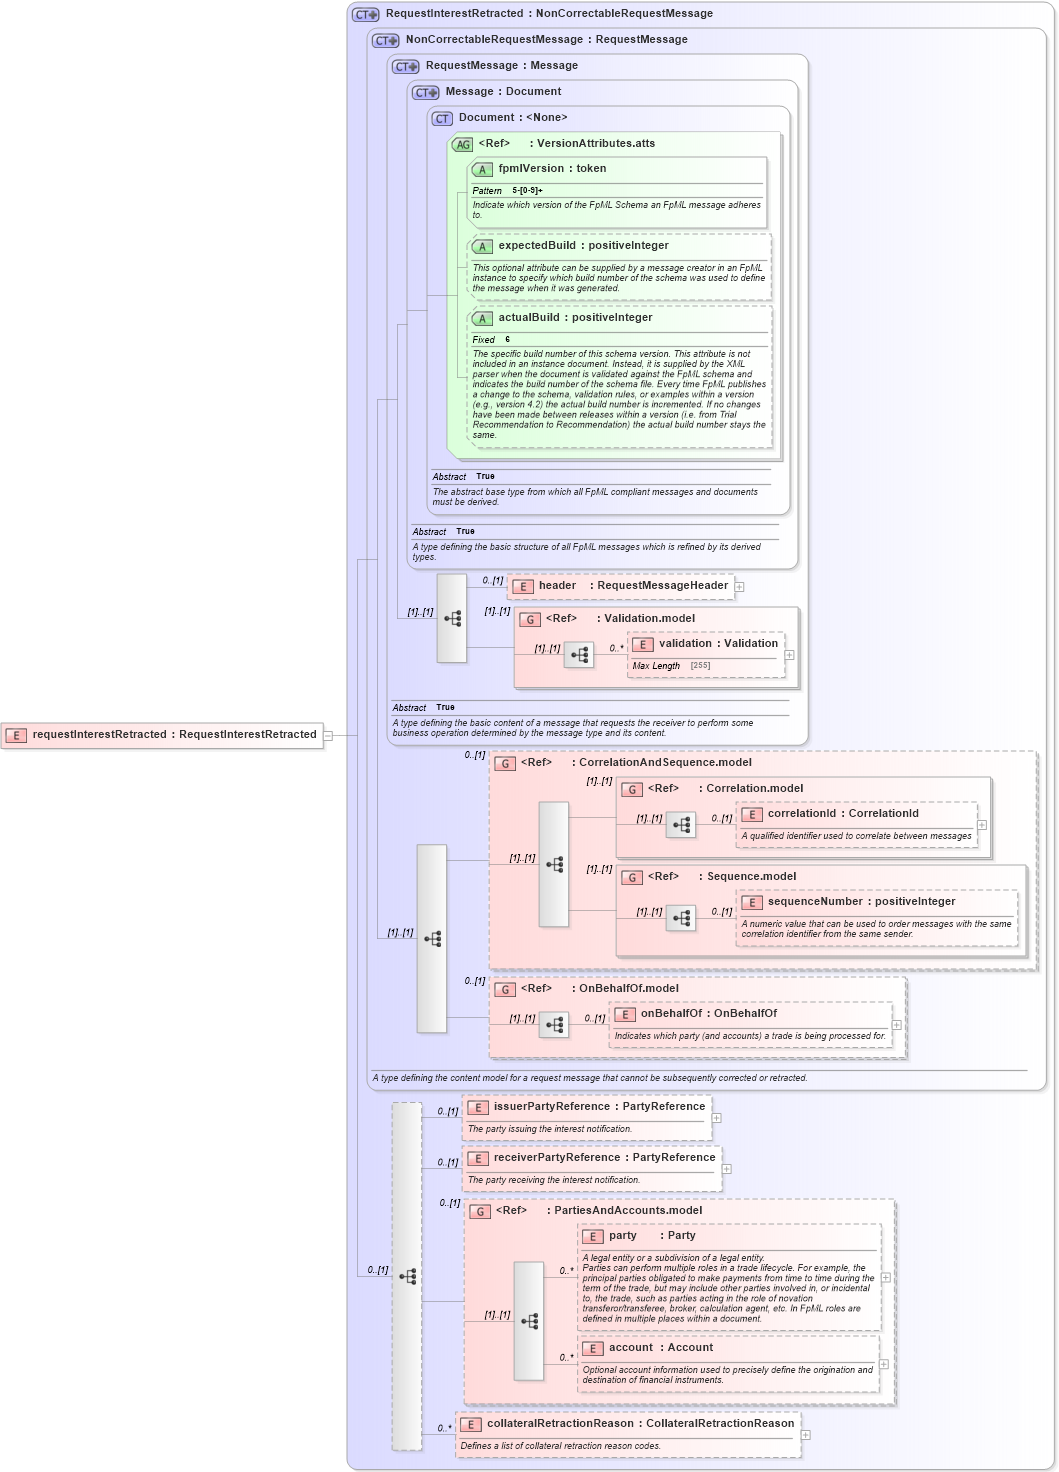The width and height of the screenshot is (1059, 1472).
Task: Select 'The party issuing the interest notification.' text
Action: pyautogui.click(x=550, y=1129)
